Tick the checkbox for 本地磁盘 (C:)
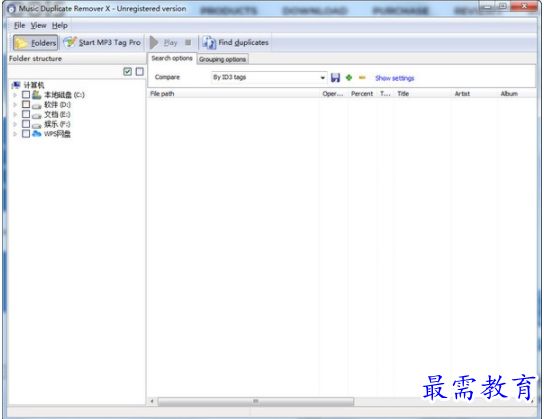The width and height of the screenshot is (544, 419). (x=26, y=94)
